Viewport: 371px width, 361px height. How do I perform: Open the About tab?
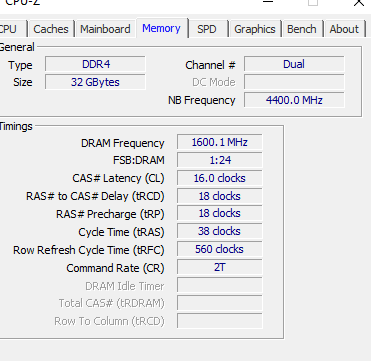(344, 29)
